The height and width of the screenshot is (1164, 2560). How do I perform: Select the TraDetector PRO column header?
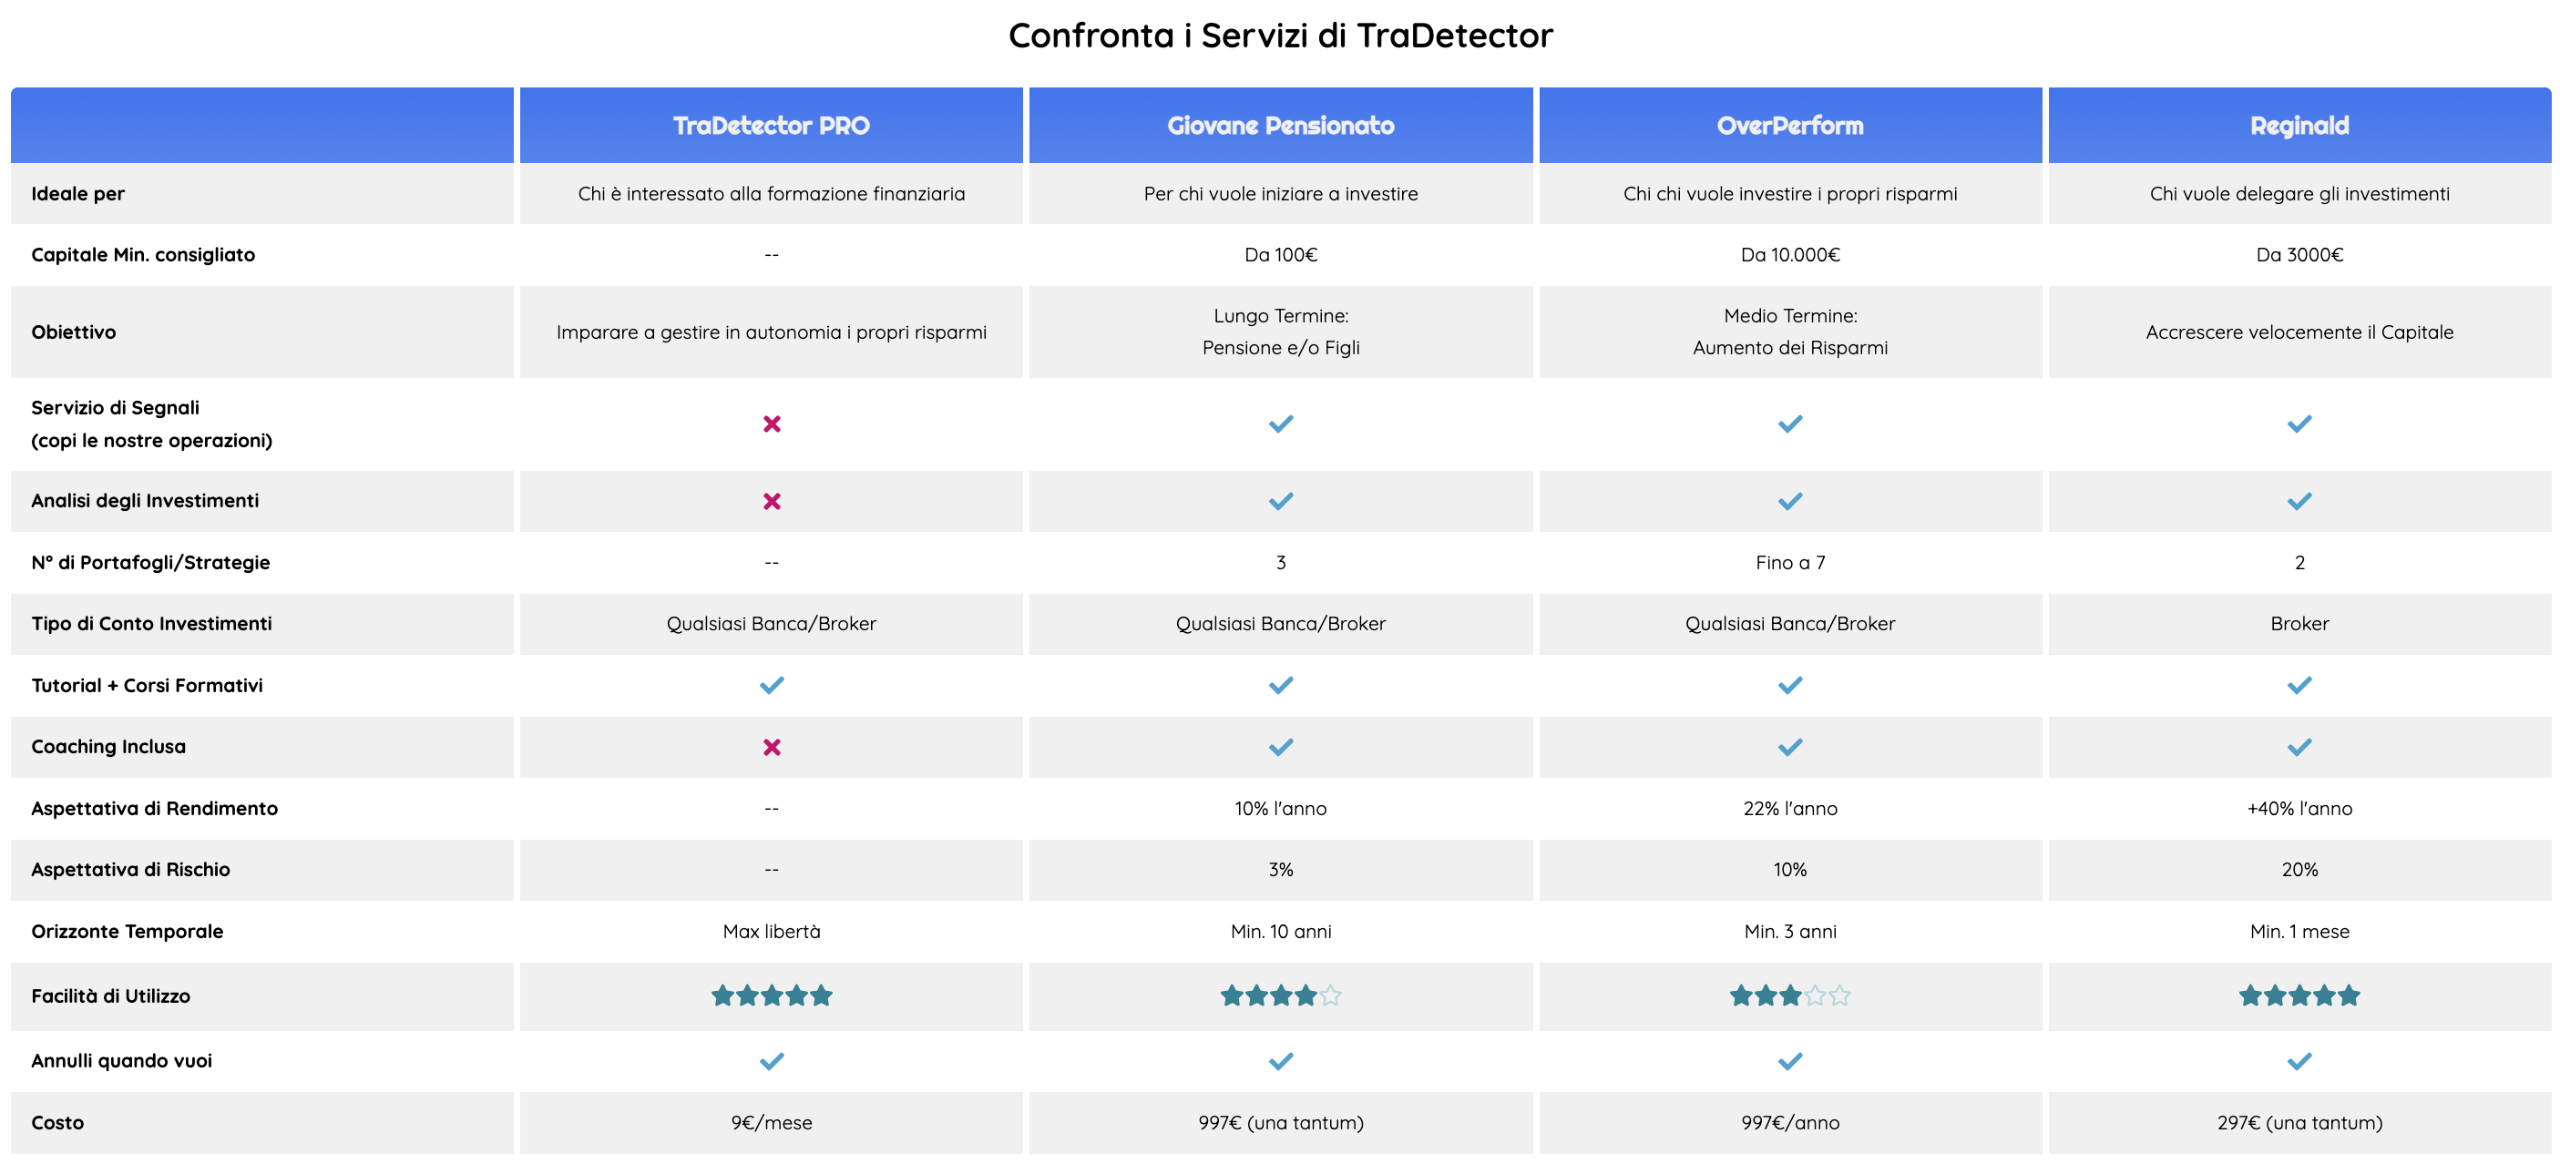(771, 126)
